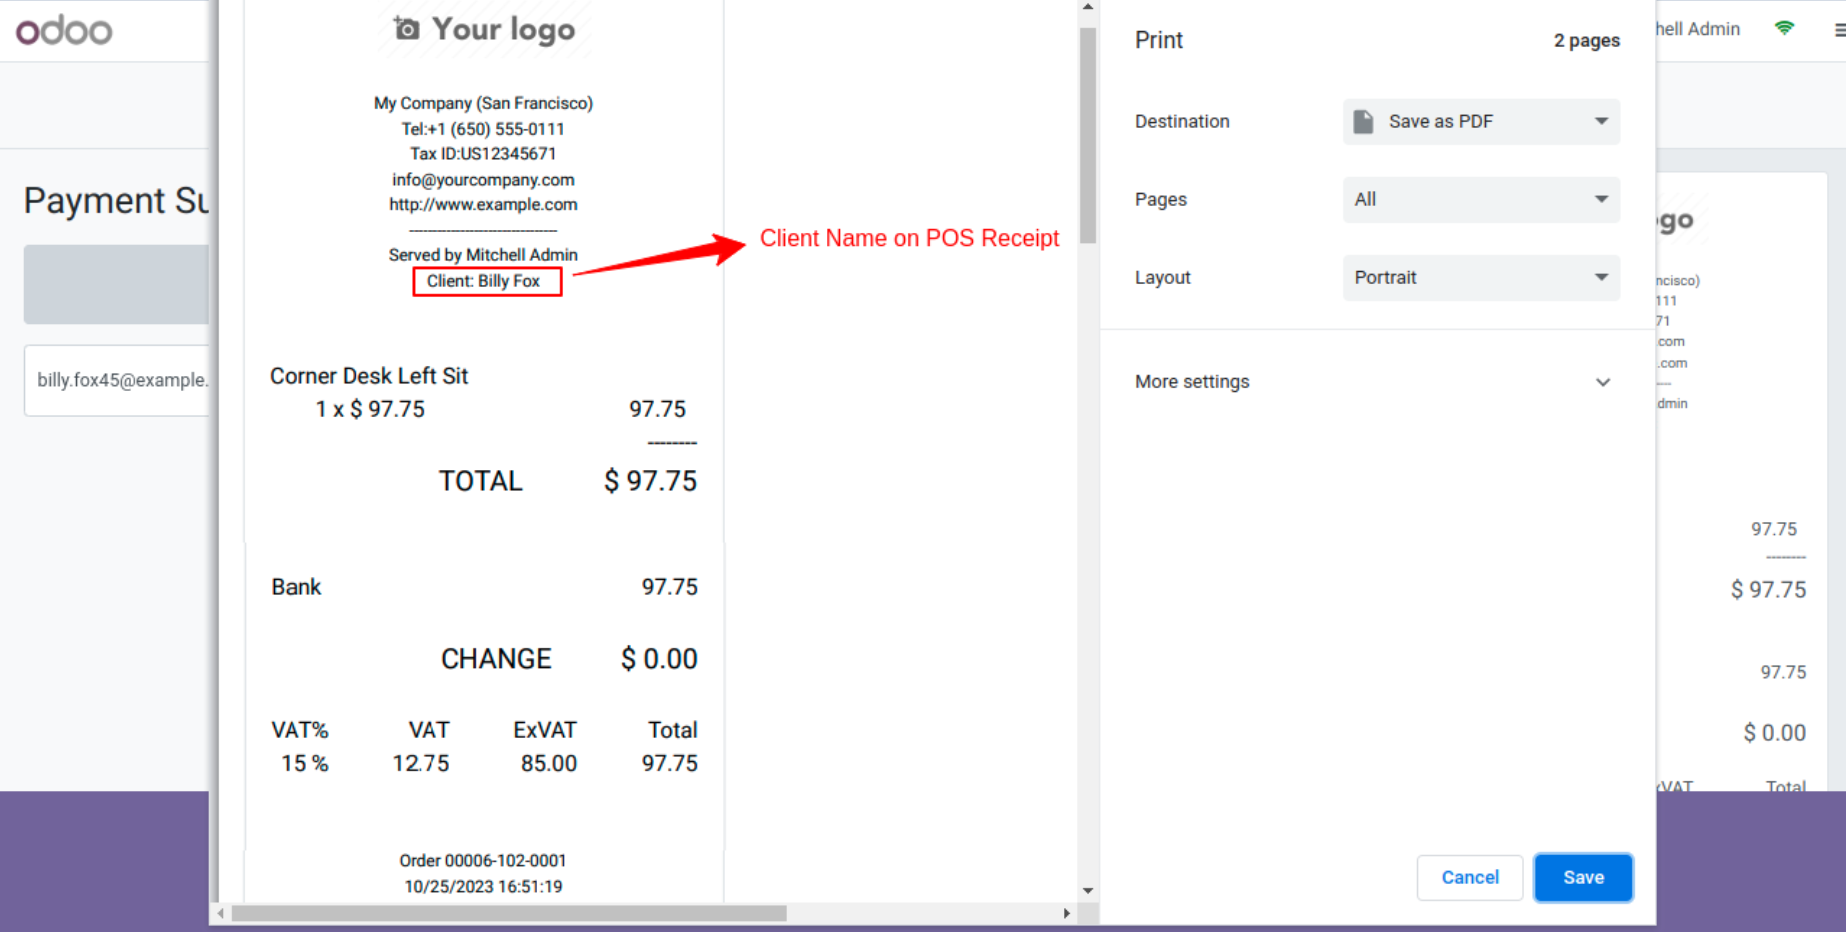Click the Cancel button
Screen dimensions: 1846x932
(1470, 877)
